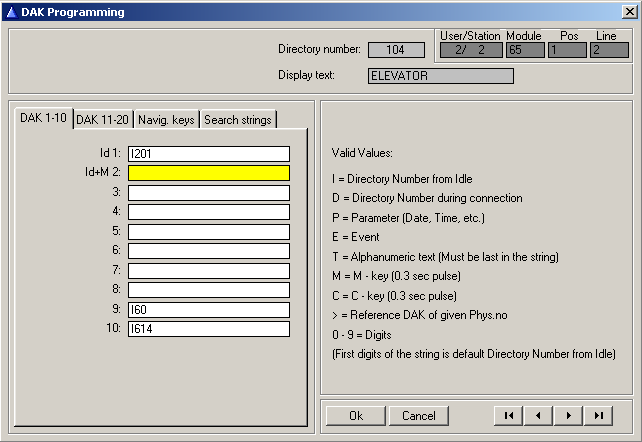Image resolution: width=642 pixels, height=442 pixels.
Task: Click the DAK 10 field containing I614
Action: coord(208,329)
